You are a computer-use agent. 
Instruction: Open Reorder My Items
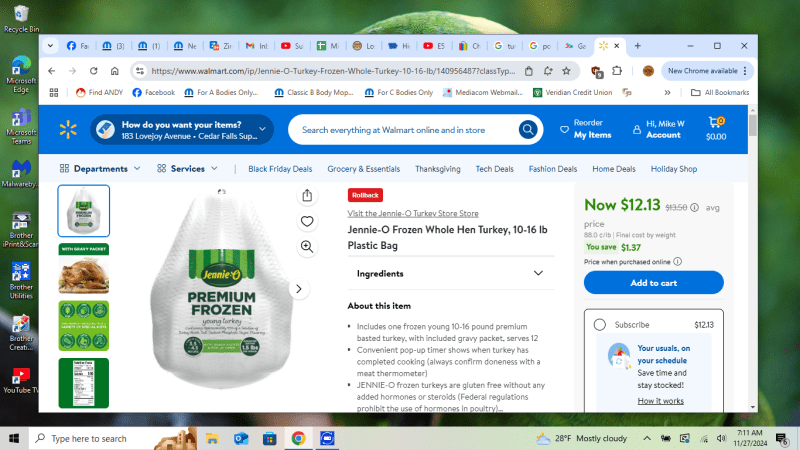coord(586,129)
